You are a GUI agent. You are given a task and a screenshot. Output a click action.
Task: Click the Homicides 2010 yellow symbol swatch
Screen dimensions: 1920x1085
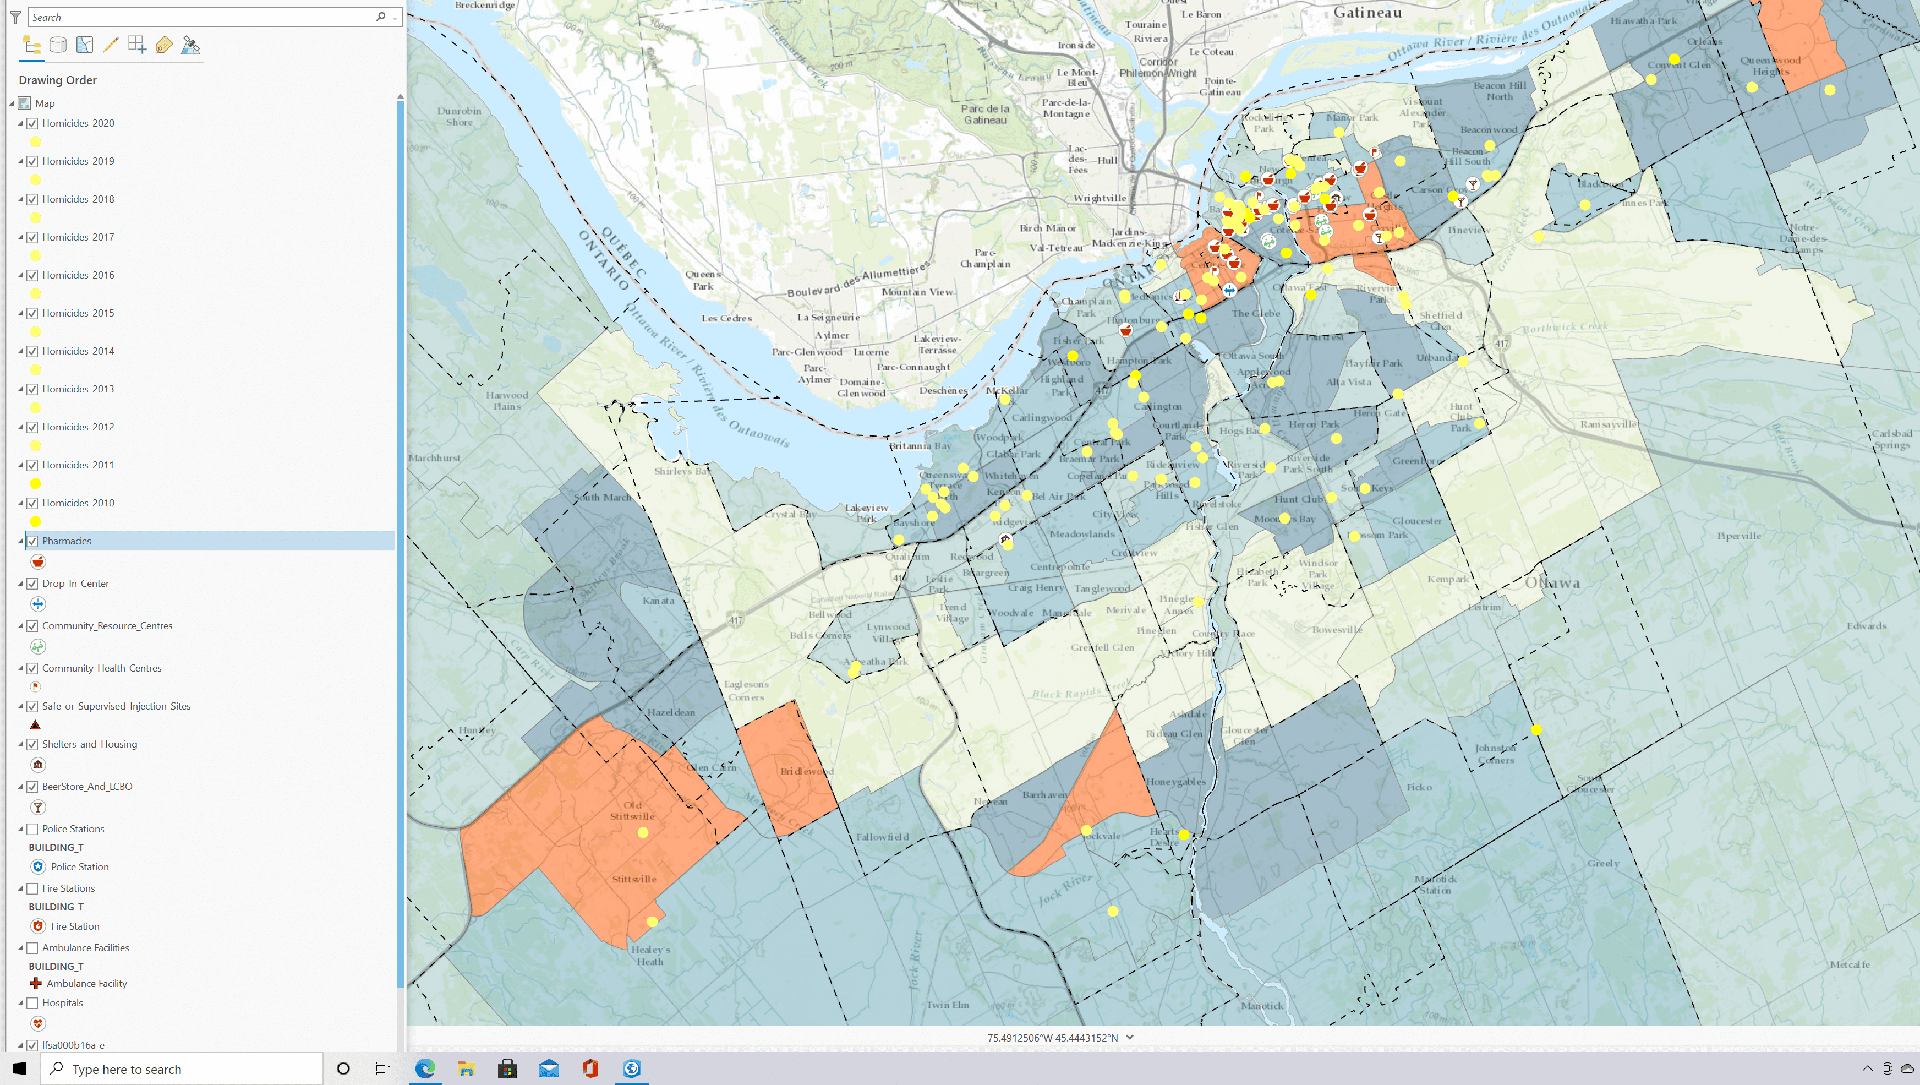[36, 522]
